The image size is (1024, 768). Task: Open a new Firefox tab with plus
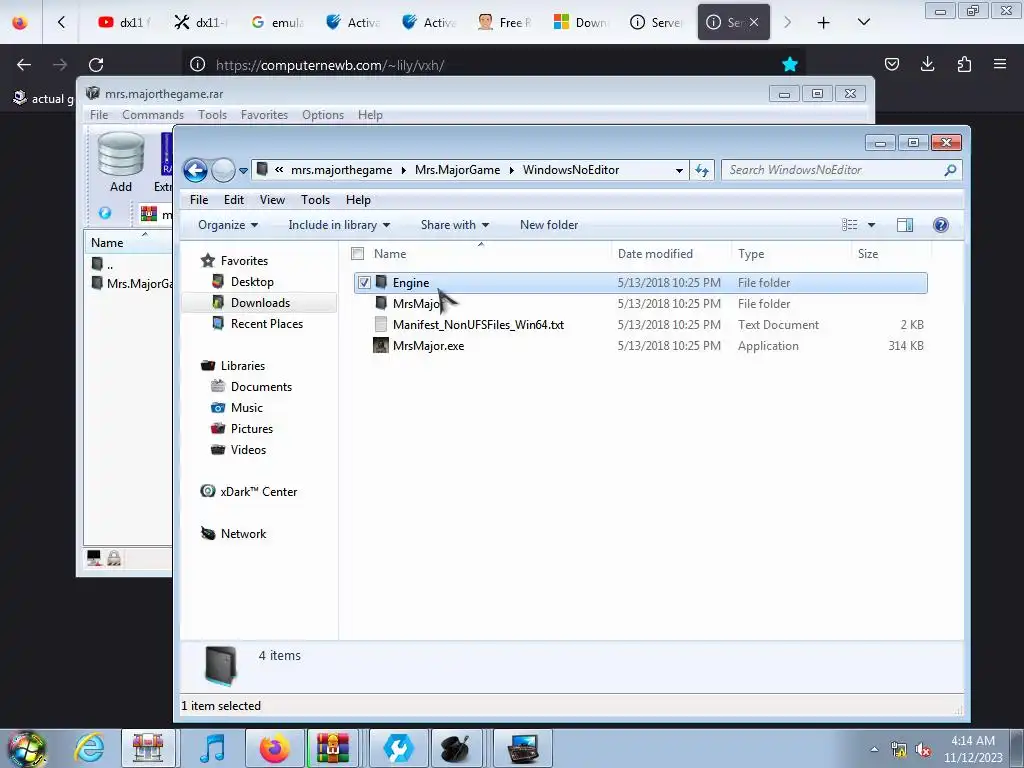click(x=824, y=23)
